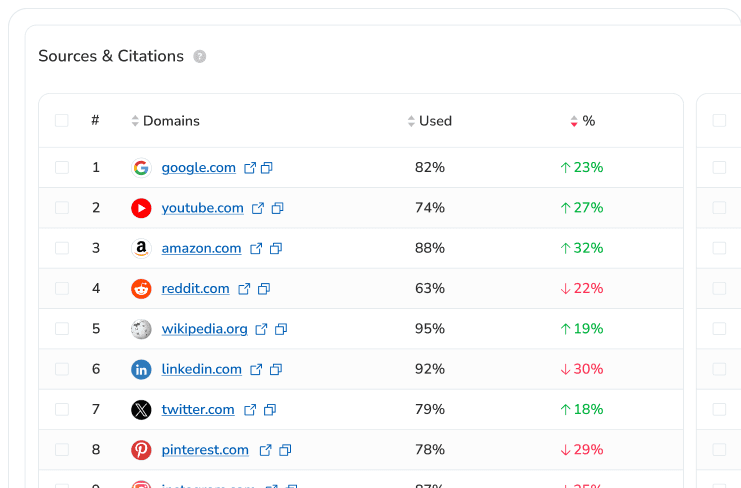Check the google.com row checkbox
The height and width of the screenshot is (488, 741).
[x=62, y=167]
